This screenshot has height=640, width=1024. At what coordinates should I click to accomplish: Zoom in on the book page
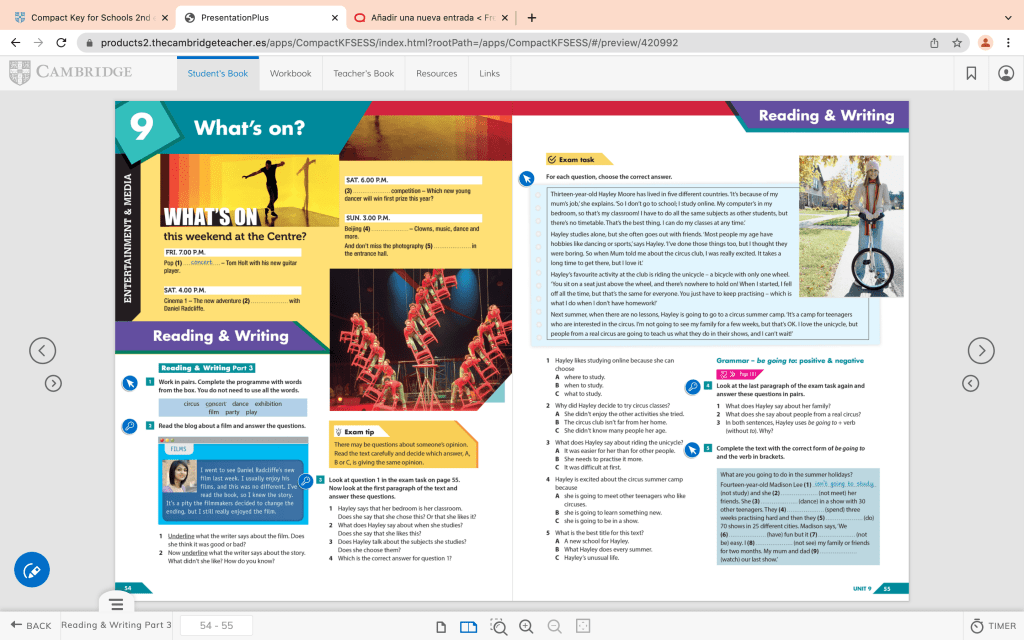[x=526, y=626]
